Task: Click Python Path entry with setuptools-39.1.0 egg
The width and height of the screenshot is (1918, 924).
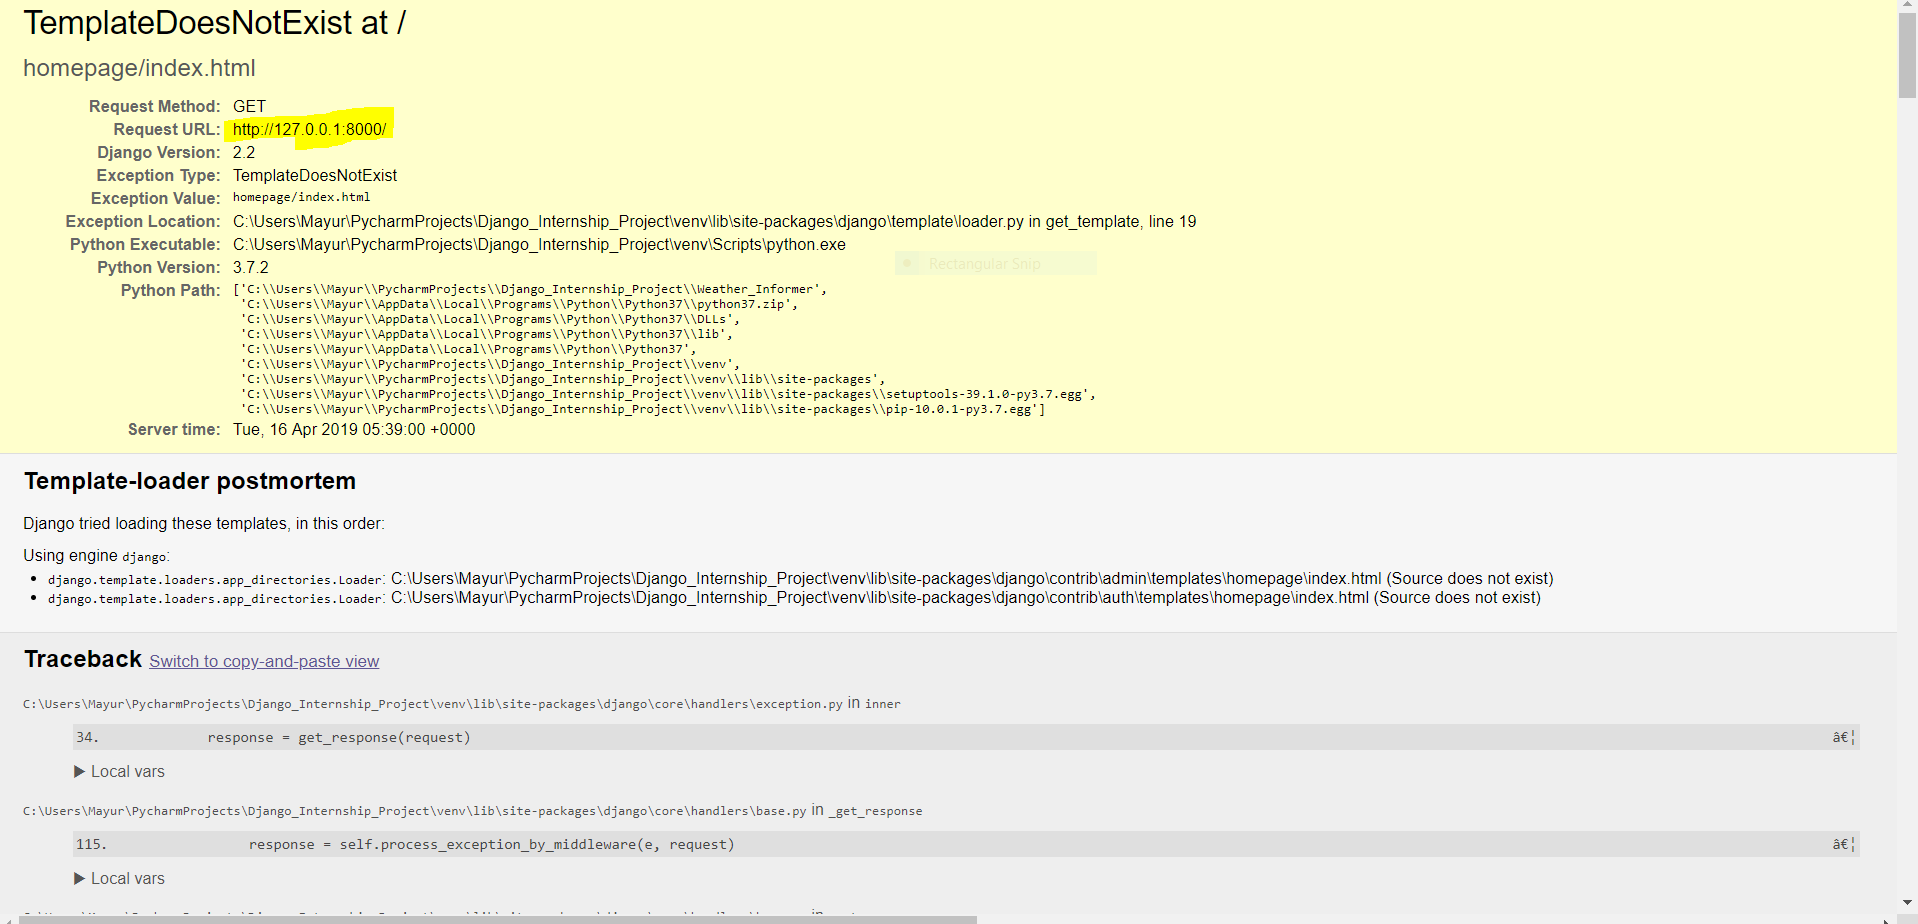Action: [668, 394]
